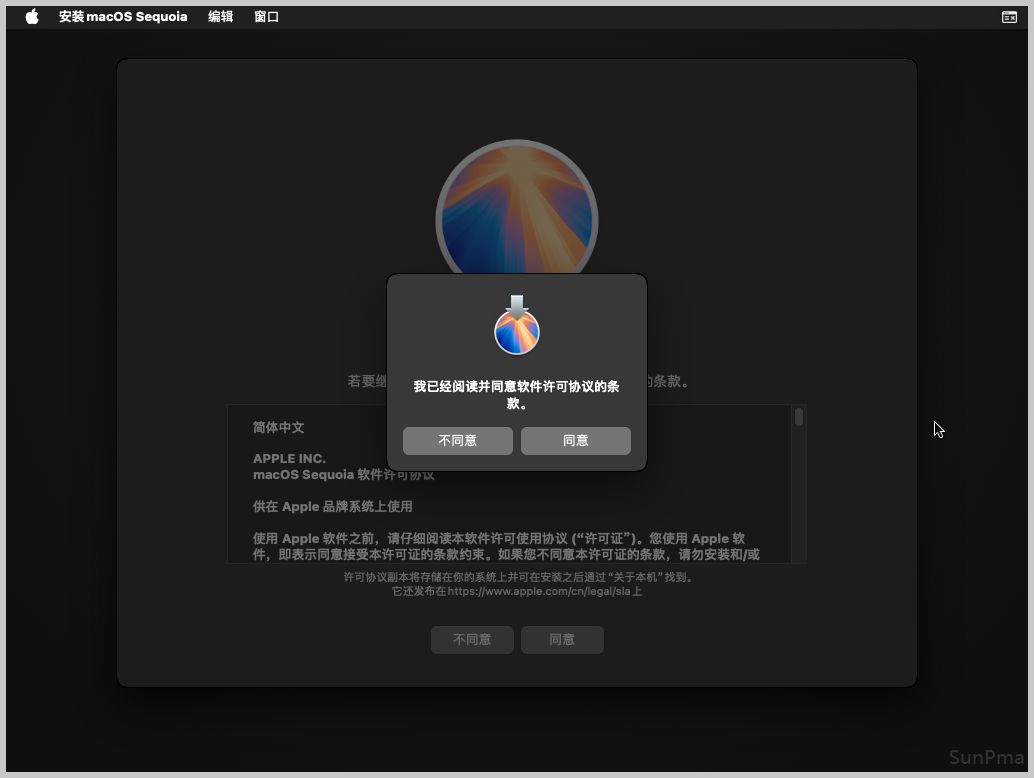Screen dimensions: 1034x778
Task: Click the APPLE INC. line
Action: (x=289, y=459)
